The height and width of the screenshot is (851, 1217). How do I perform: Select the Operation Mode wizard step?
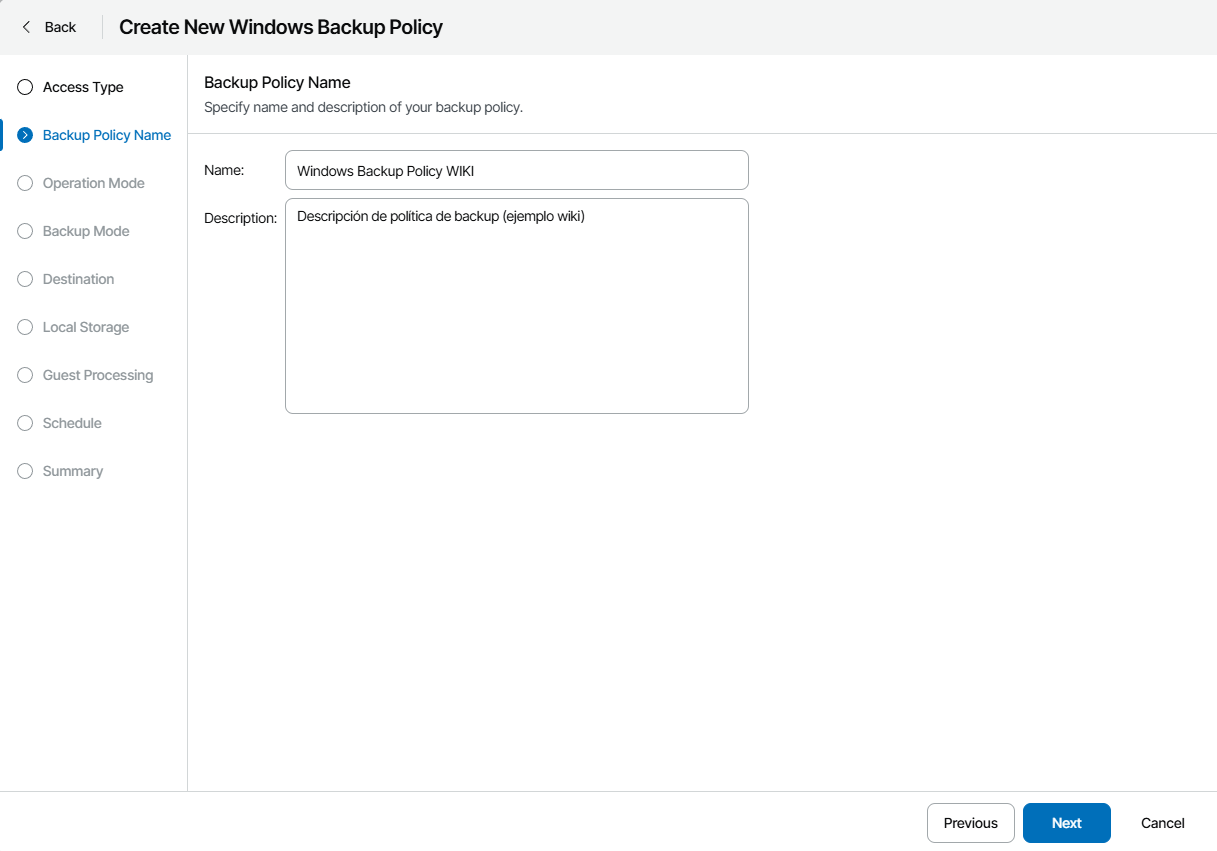[x=94, y=183]
